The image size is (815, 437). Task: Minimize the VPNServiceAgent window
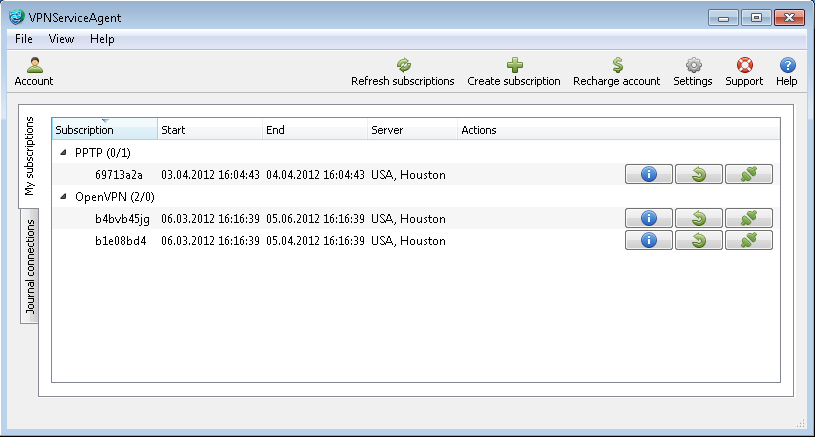723,18
